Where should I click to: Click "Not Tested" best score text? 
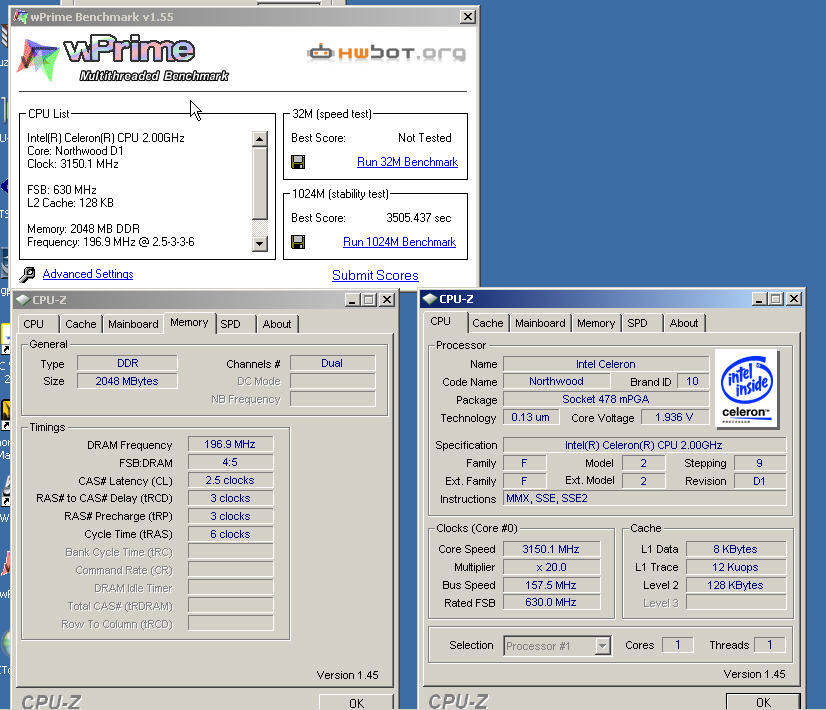point(425,137)
